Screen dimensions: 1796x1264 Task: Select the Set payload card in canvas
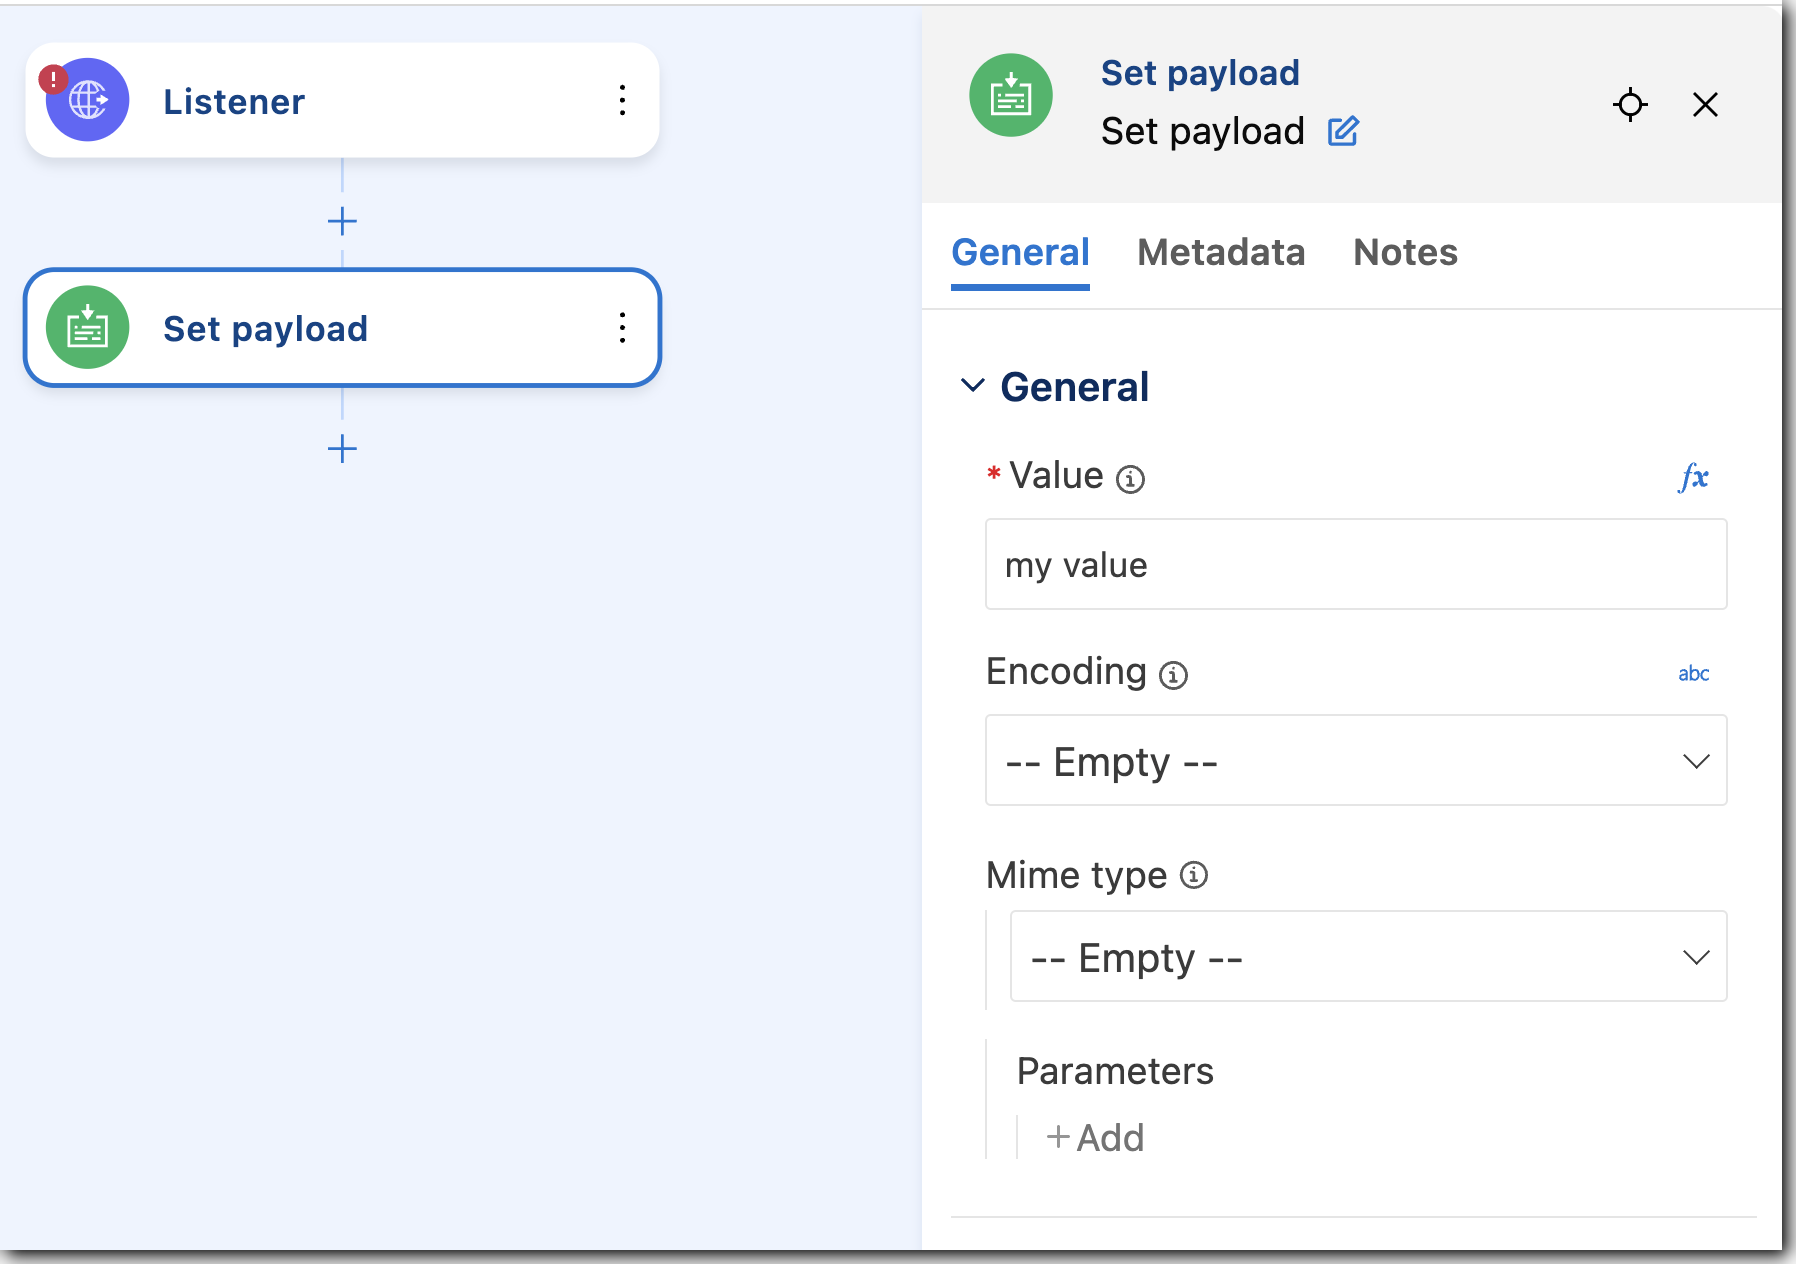[x=342, y=328]
